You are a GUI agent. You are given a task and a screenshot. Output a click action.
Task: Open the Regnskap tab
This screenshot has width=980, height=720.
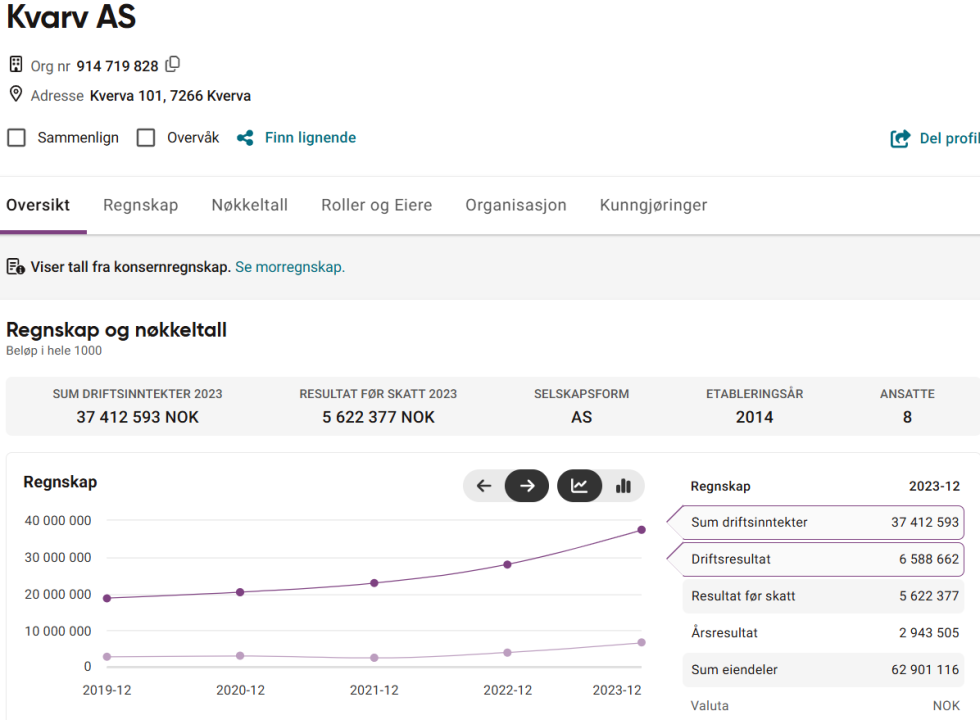140,205
